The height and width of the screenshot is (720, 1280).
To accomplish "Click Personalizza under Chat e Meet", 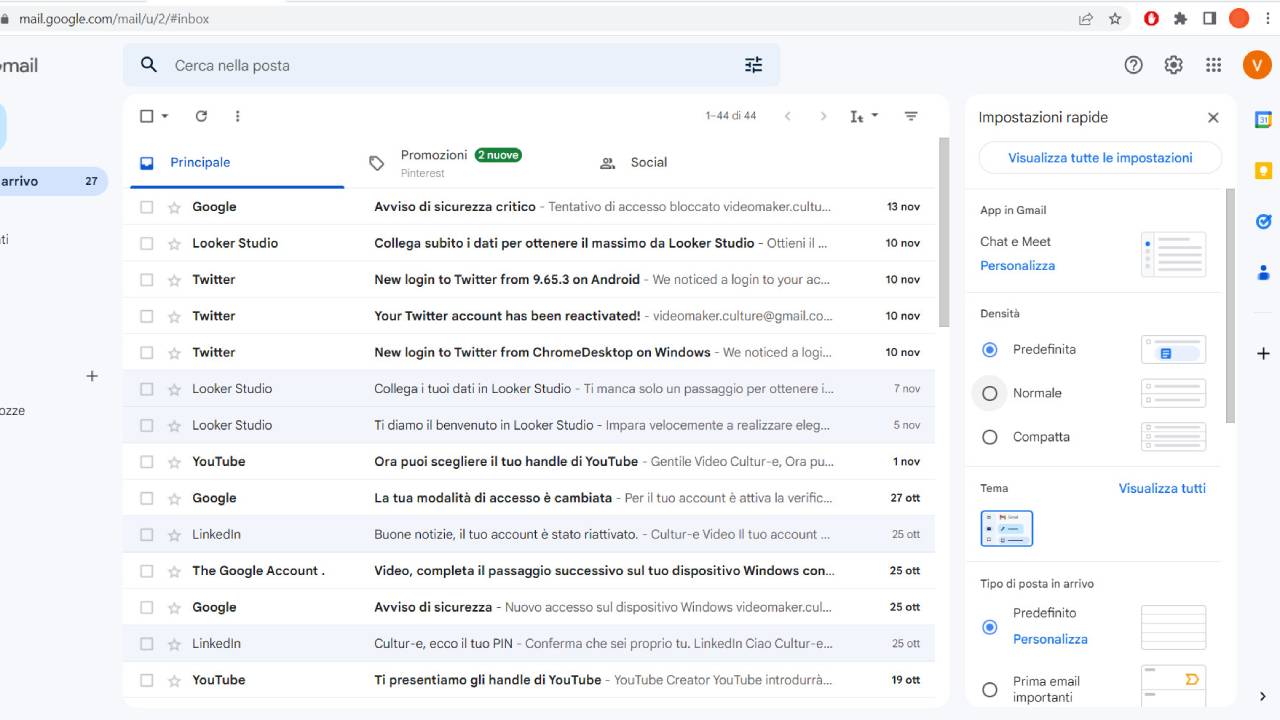I will (1017, 266).
